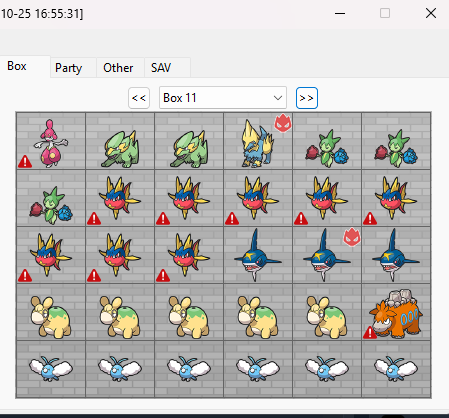The width and height of the screenshot is (449, 418).
Task: Go to the previous box with << button
Action: [139, 98]
